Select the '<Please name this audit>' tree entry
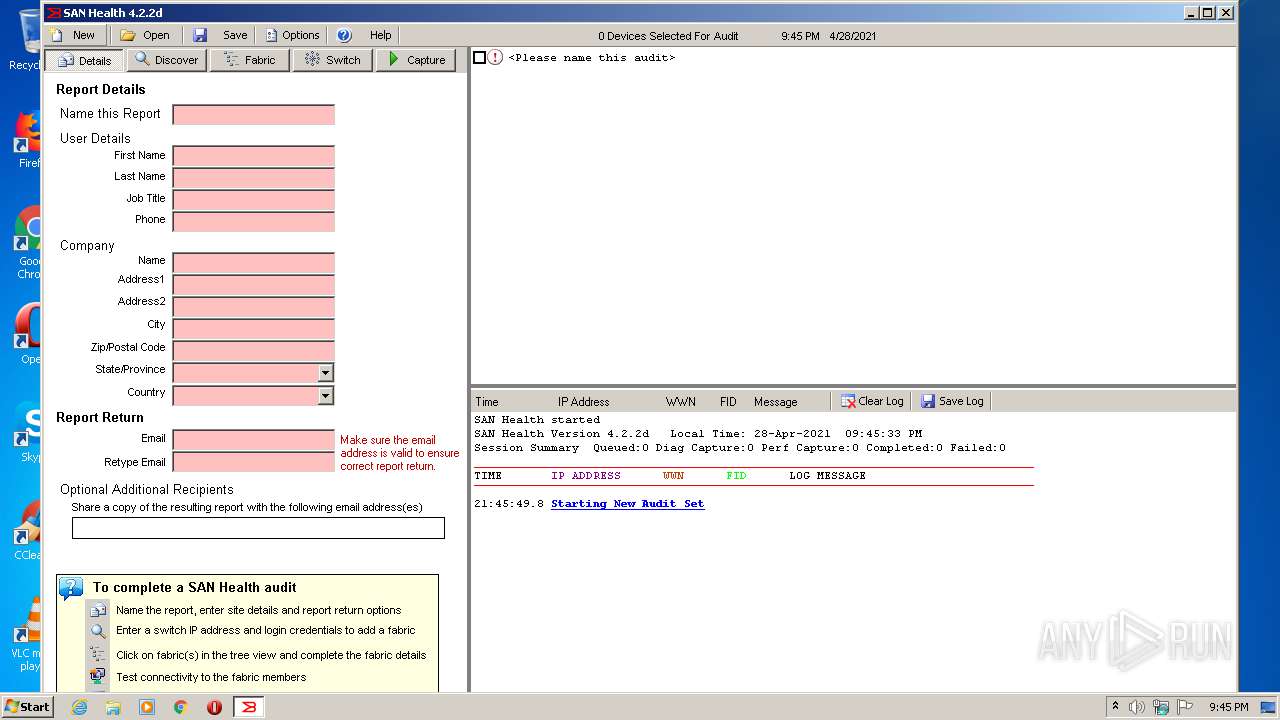Viewport: 1280px width, 720px height. 591,58
